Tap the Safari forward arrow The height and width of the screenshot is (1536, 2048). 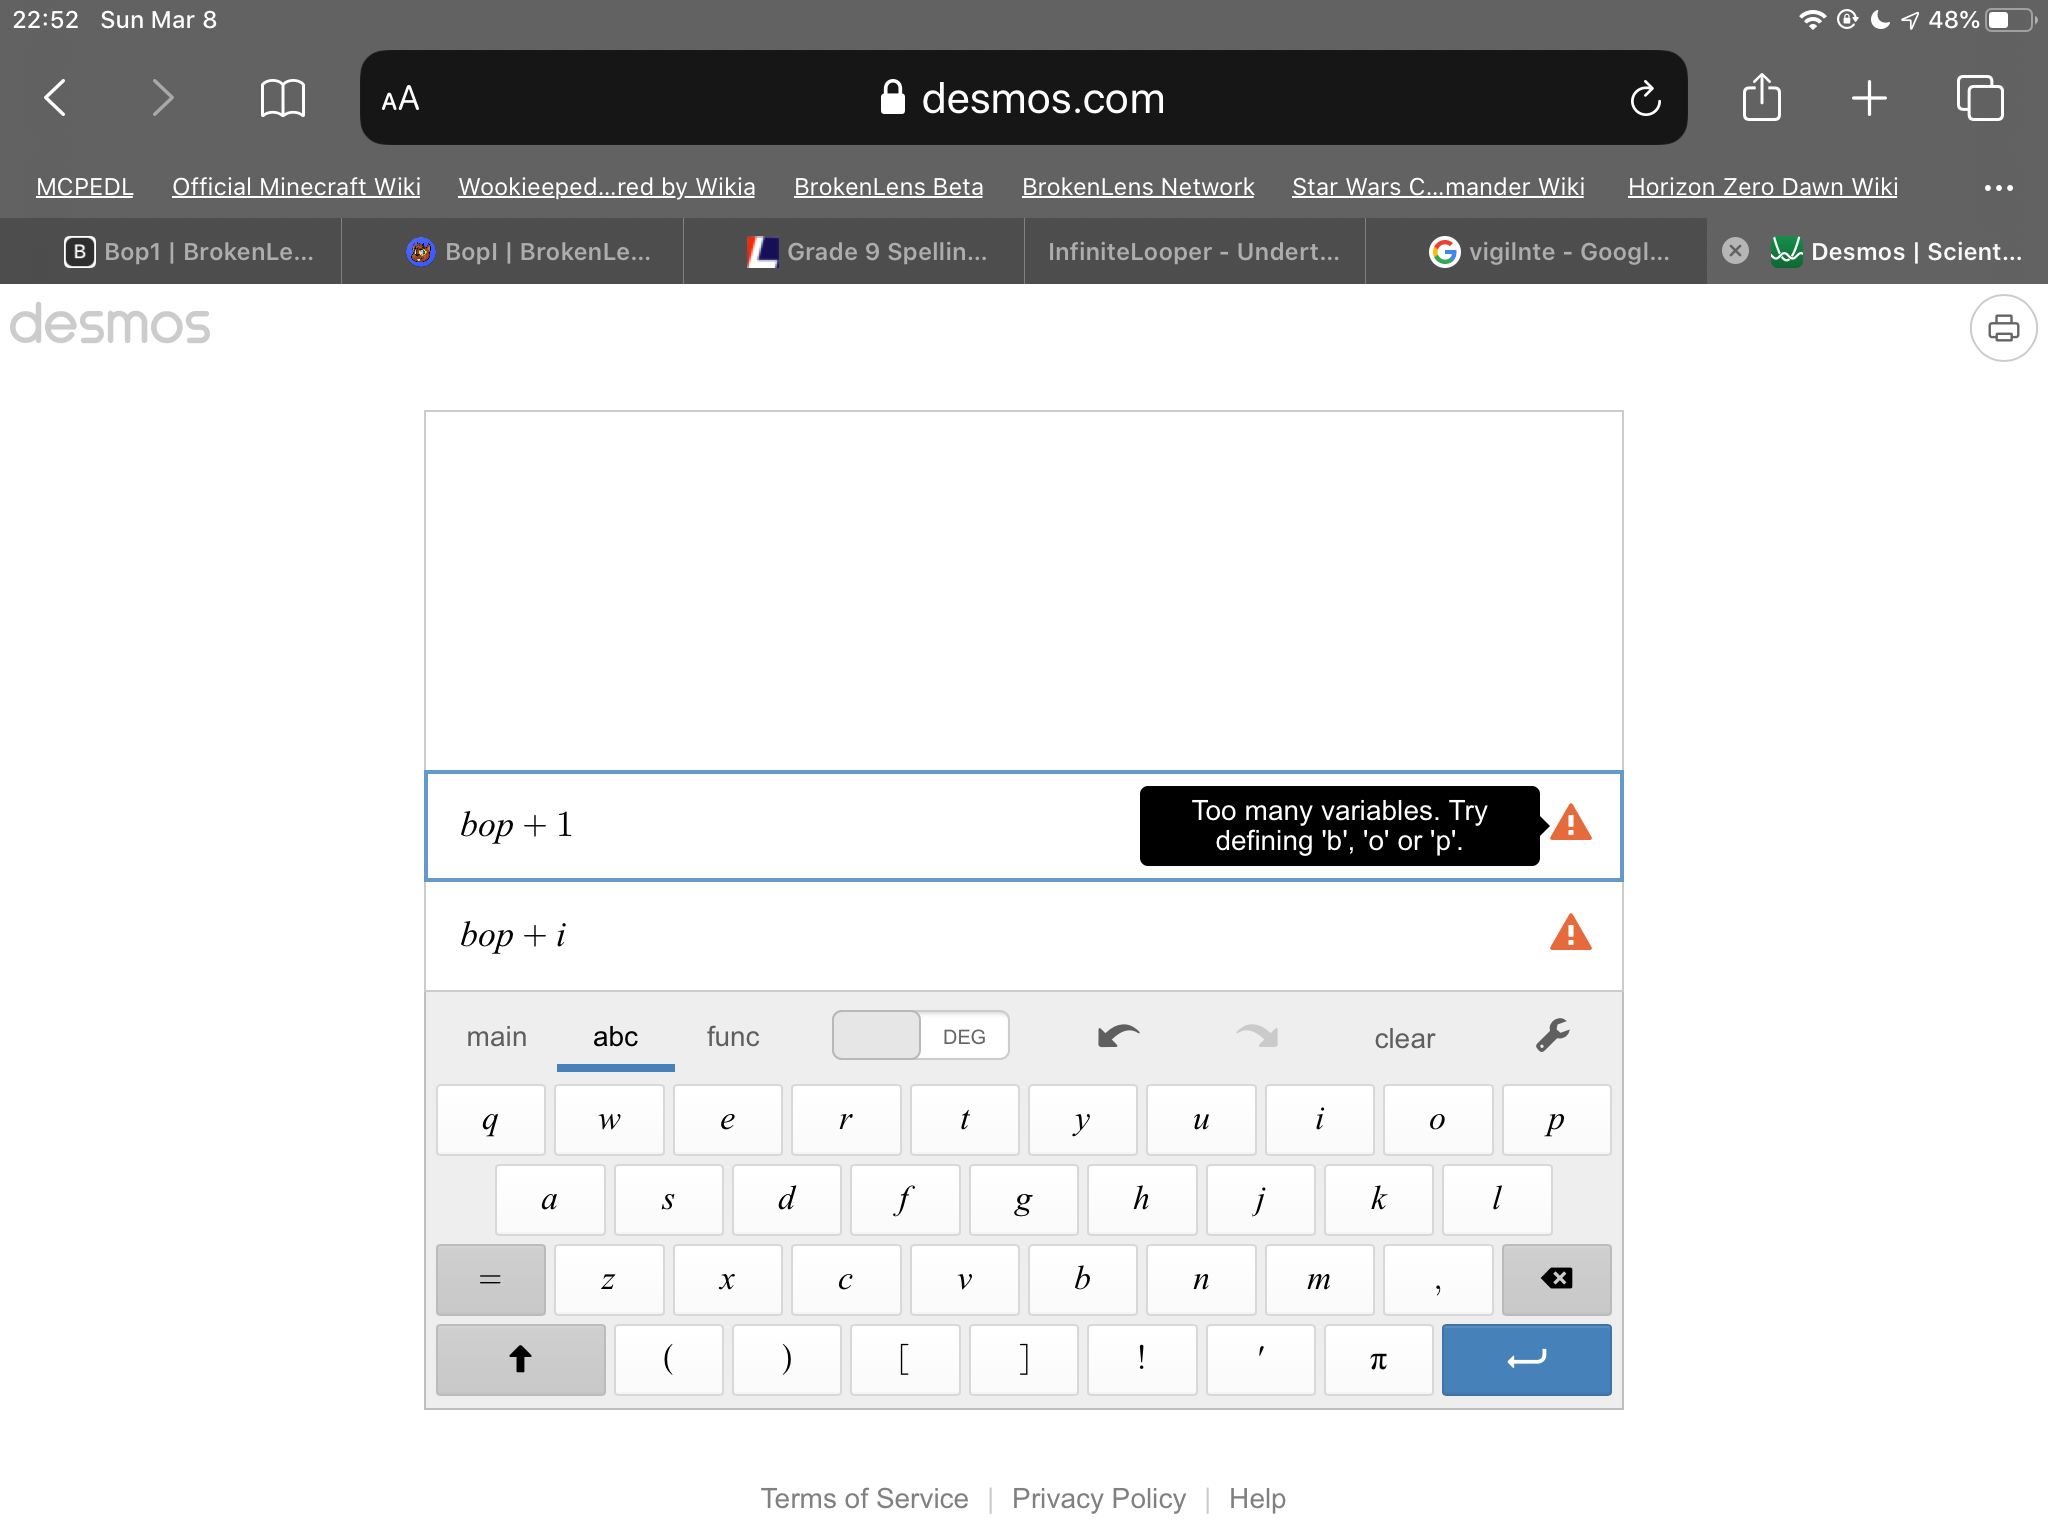pyautogui.click(x=162, y=98)
